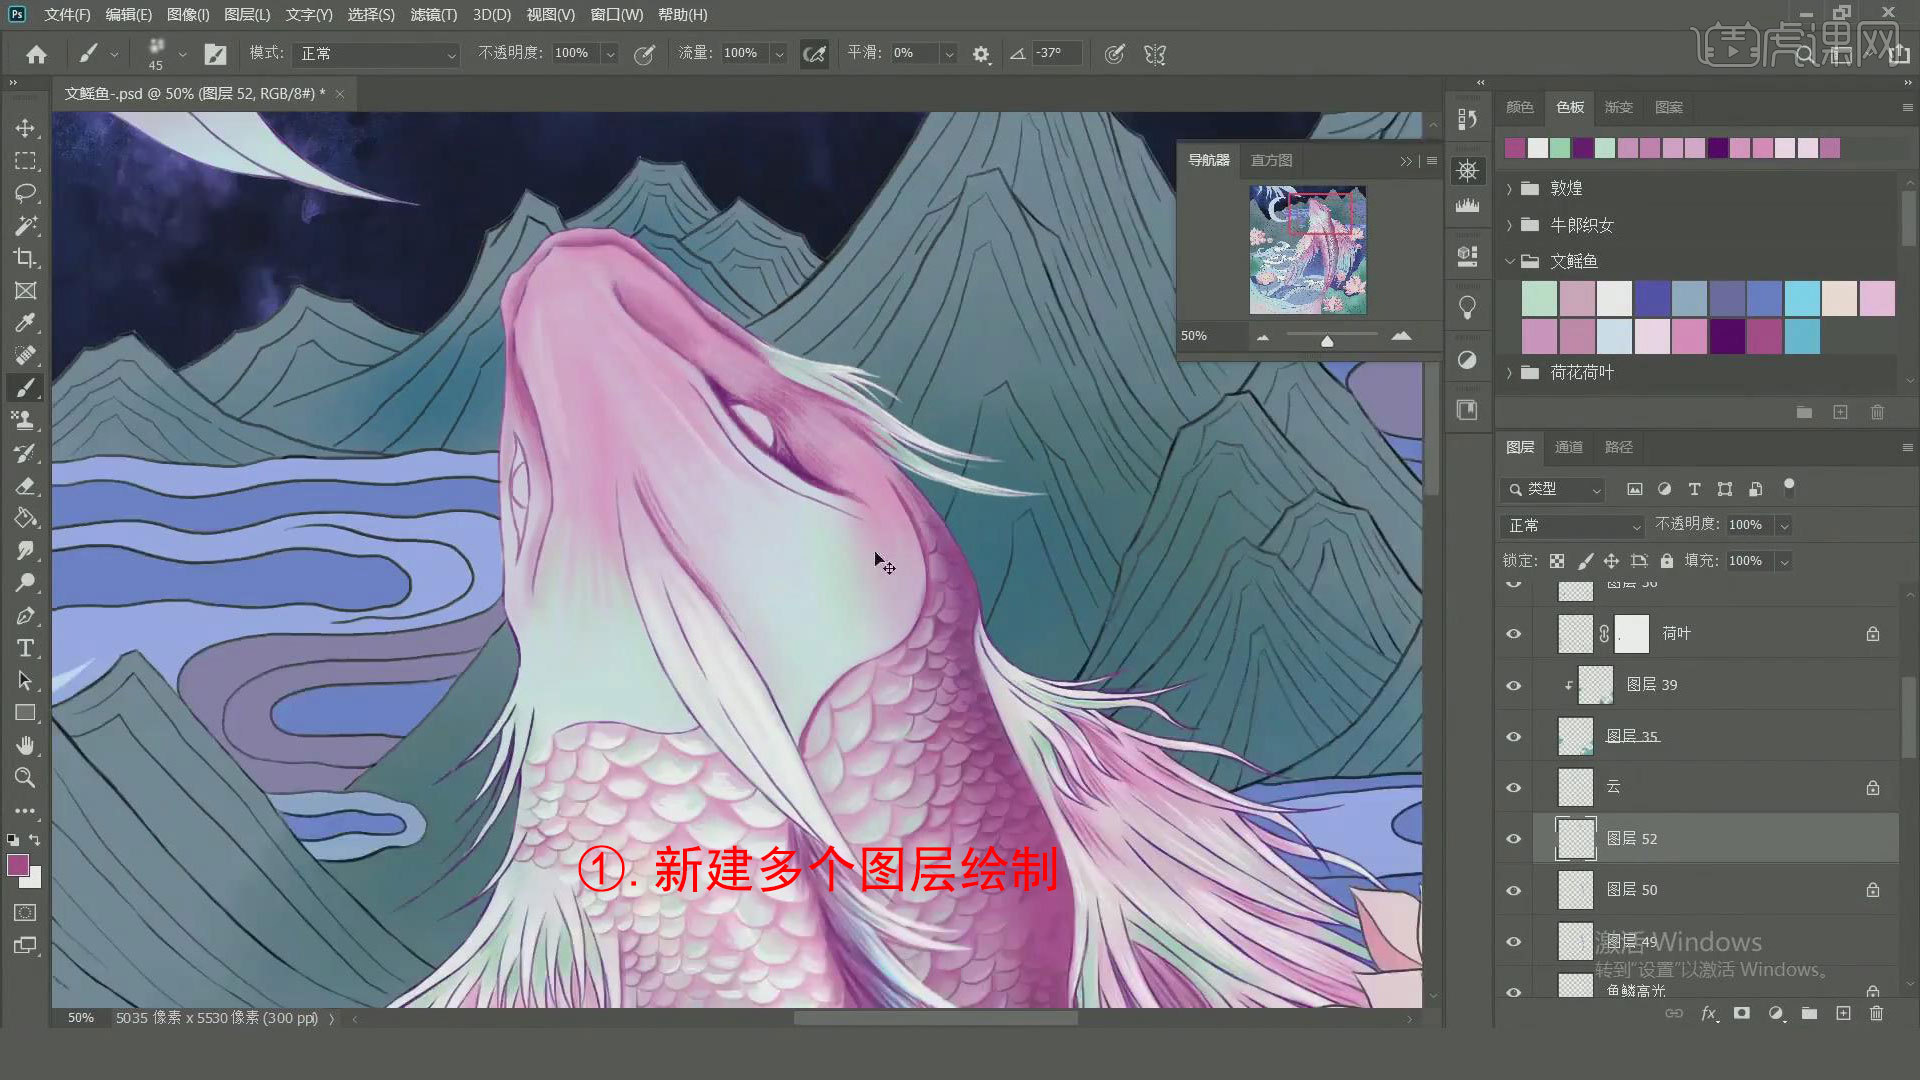This screenshot has height=1080, width=1920.
Task: Hide the 图层 39 layer
Action: pos(1514,686)
